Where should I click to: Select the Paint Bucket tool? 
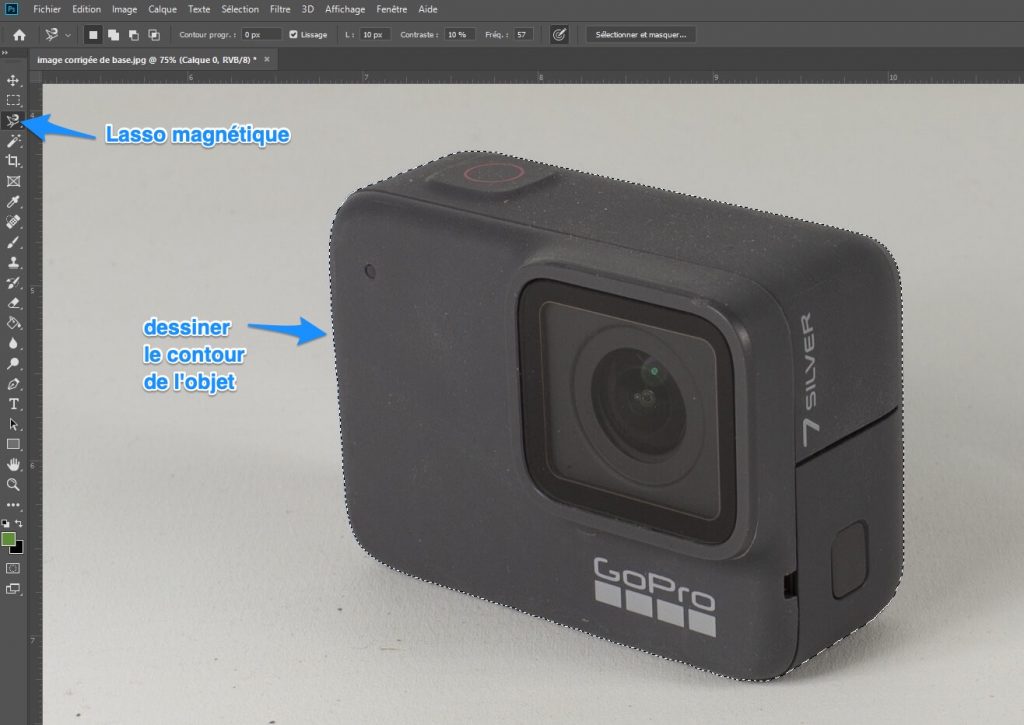13,323
